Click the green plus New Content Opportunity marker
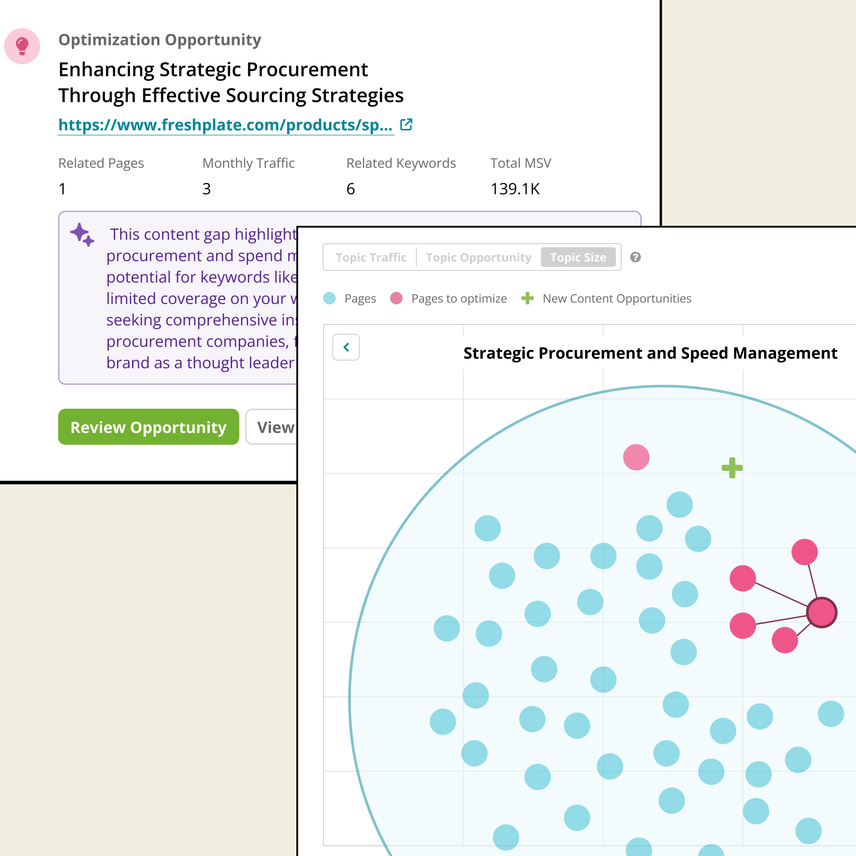The width and height of the screenshot is (856, 856). [x=731, y=467]
